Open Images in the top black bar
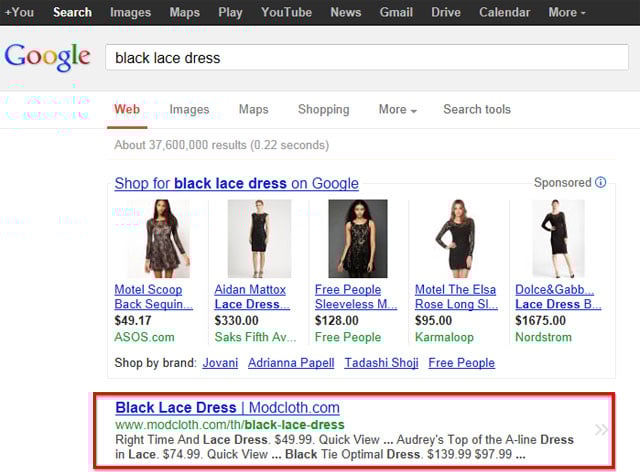 [130, 12]
